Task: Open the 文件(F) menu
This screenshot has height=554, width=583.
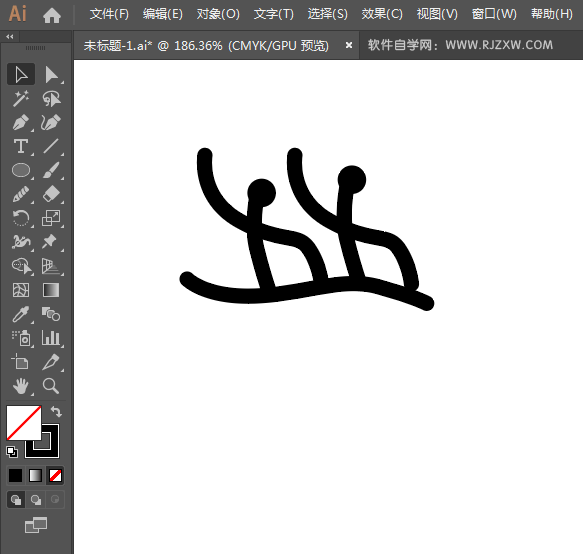Action: (x=109, y=14)
